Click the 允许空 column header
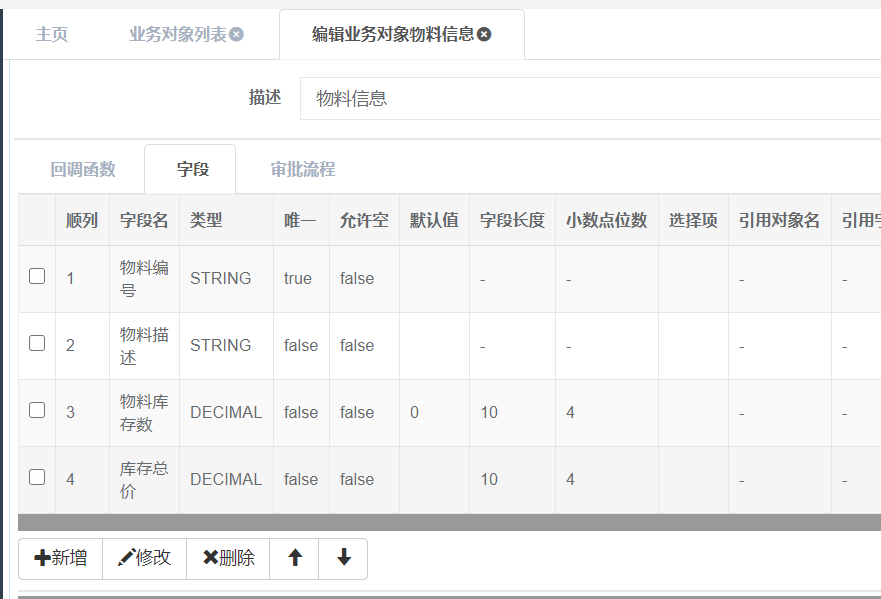This screenshot has height=599, width=881. (365, 220)
